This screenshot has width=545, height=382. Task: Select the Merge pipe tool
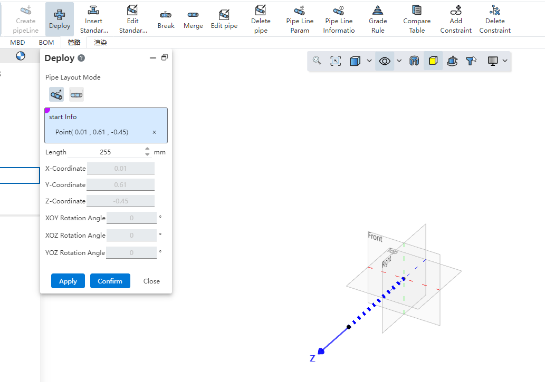coord(193,20)
